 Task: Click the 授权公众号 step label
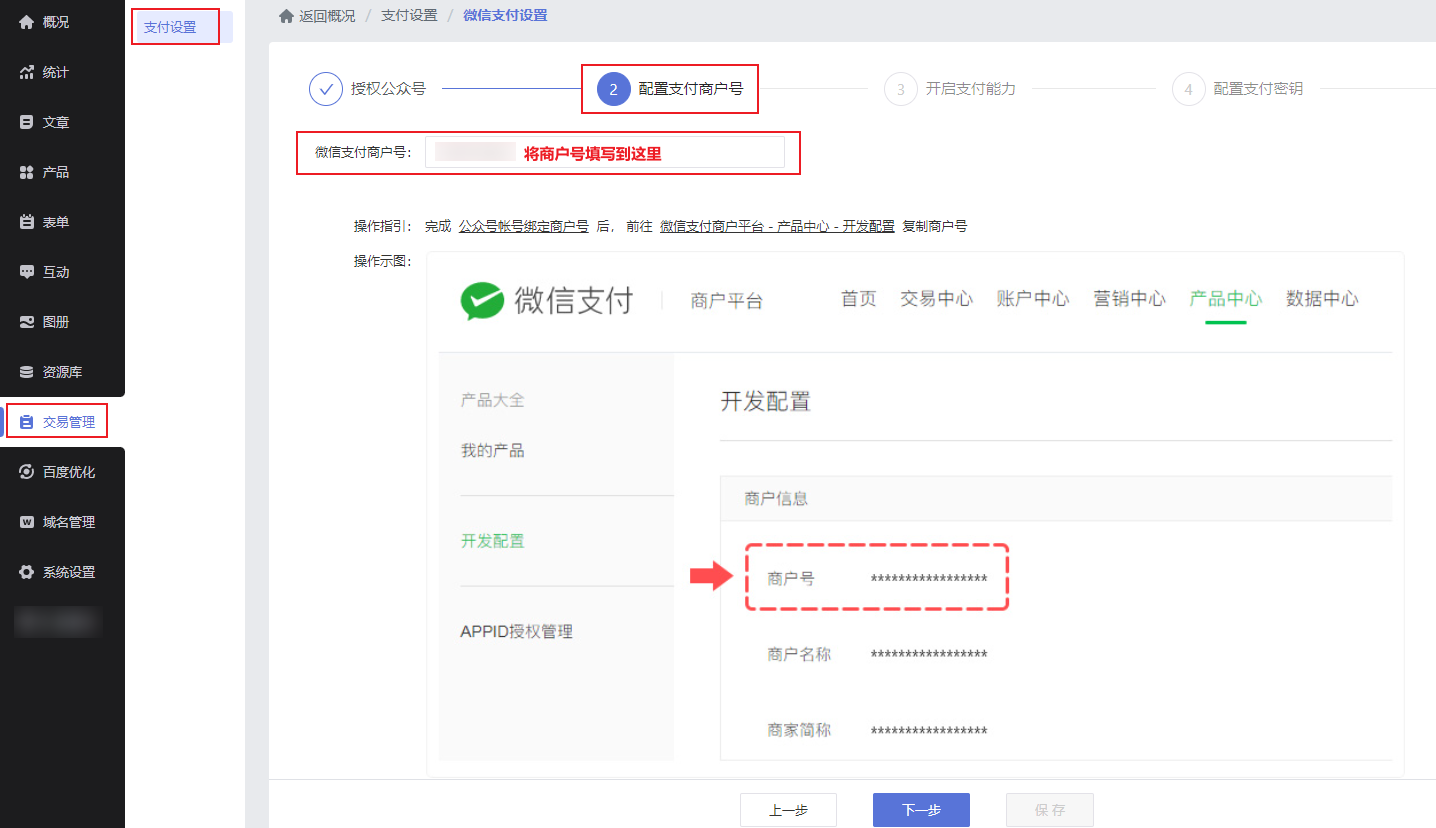click(388, 89)
